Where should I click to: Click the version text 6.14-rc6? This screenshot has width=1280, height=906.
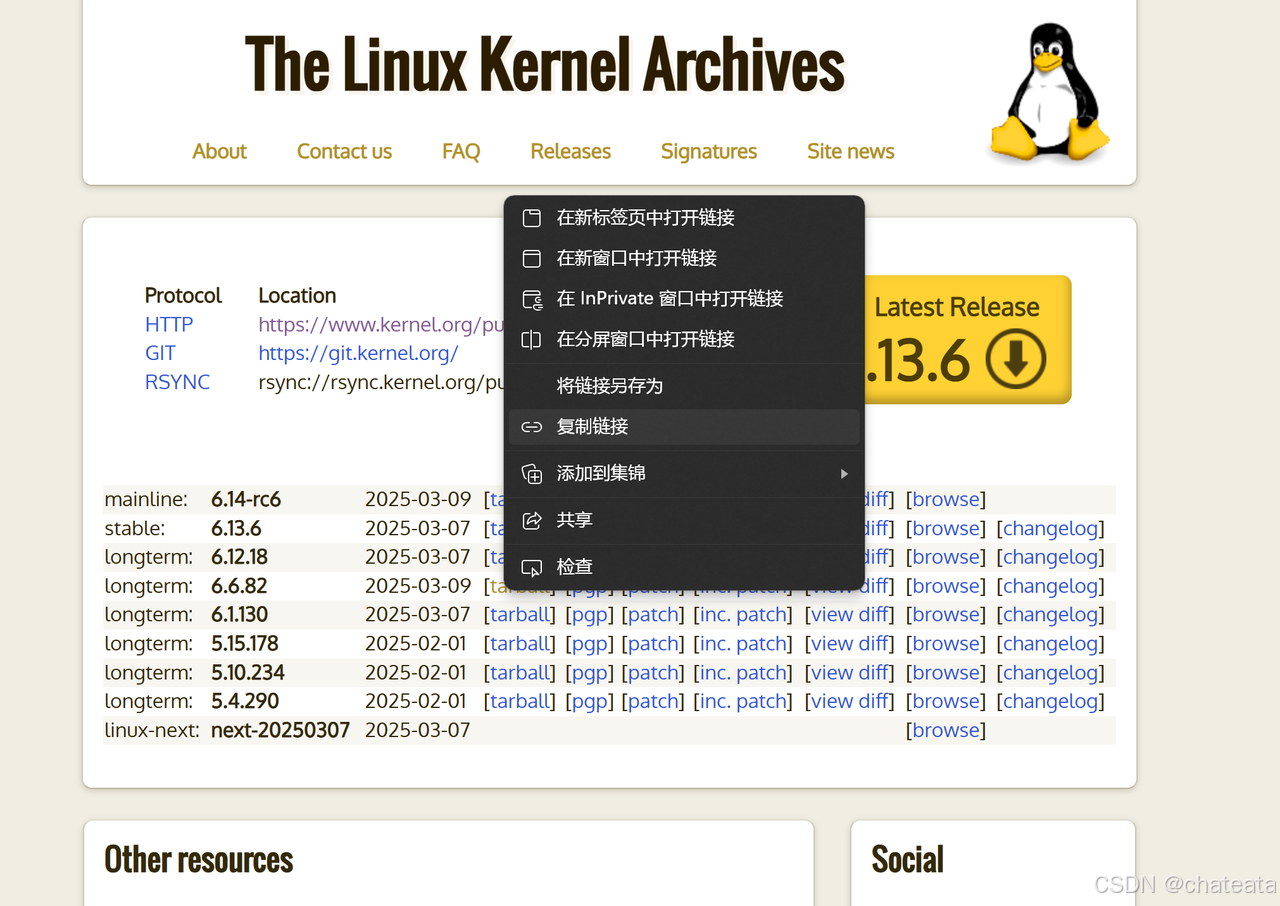(x=246, y=499)
